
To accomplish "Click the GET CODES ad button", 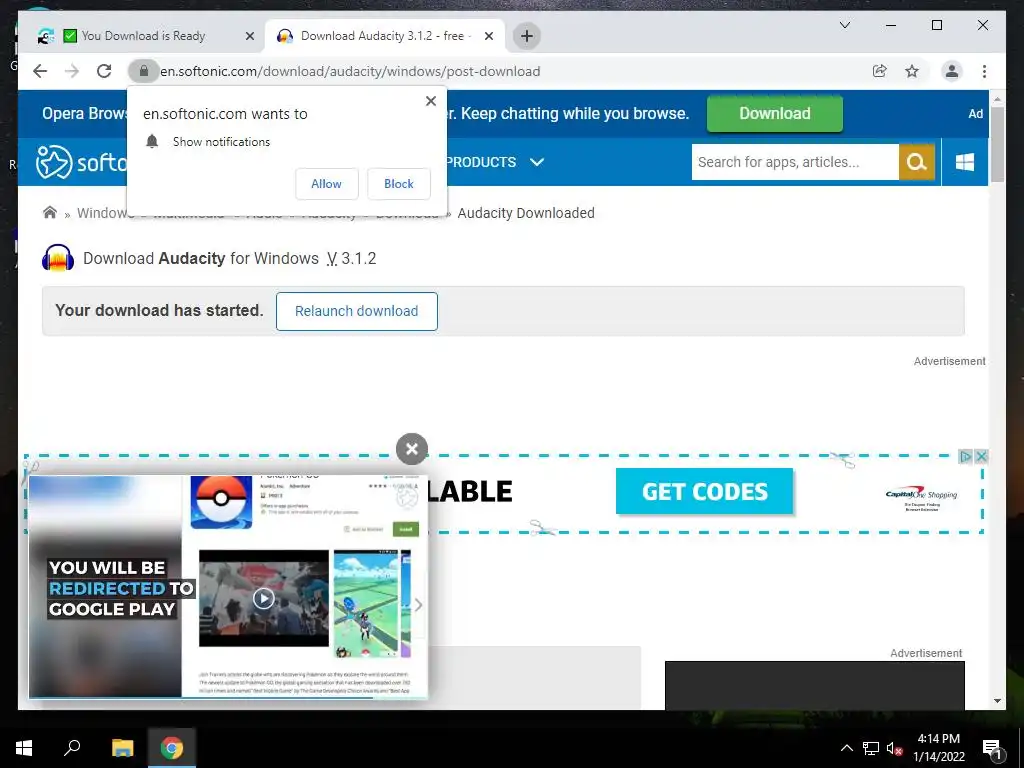I will [x=705, y=492].
